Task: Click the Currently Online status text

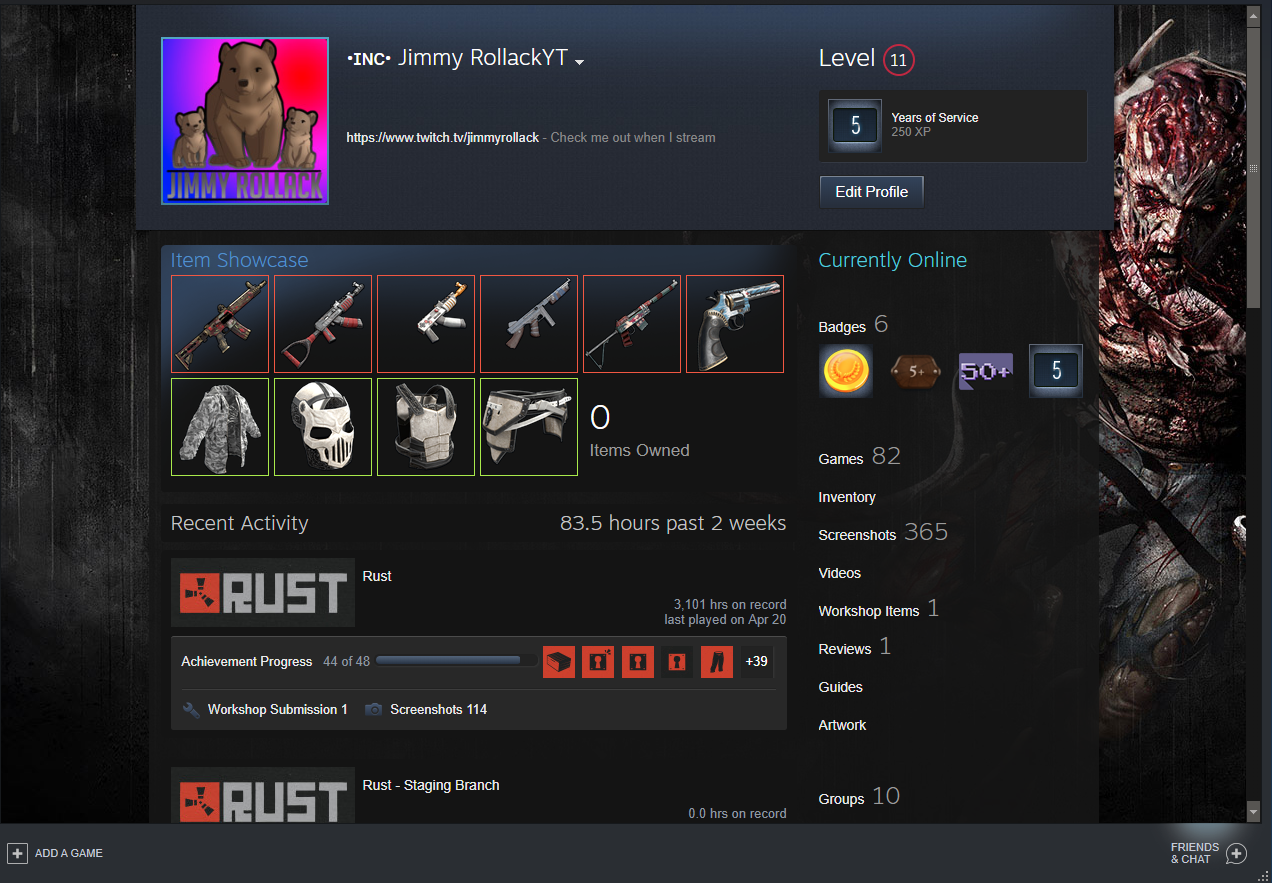Action: coord(893,260)
